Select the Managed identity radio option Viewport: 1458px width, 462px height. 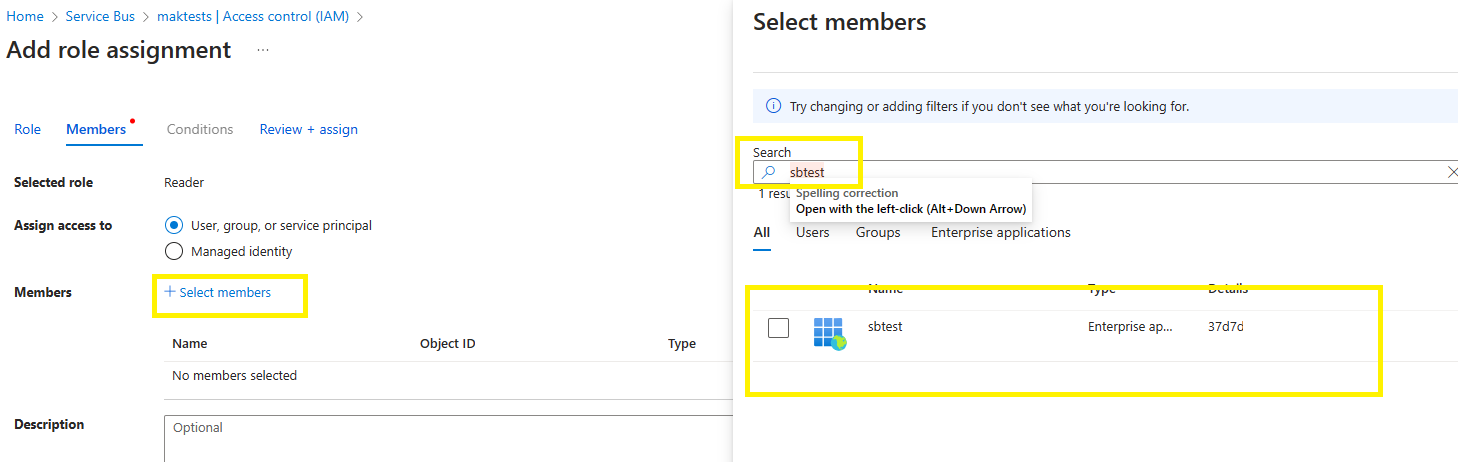[174, 251]
